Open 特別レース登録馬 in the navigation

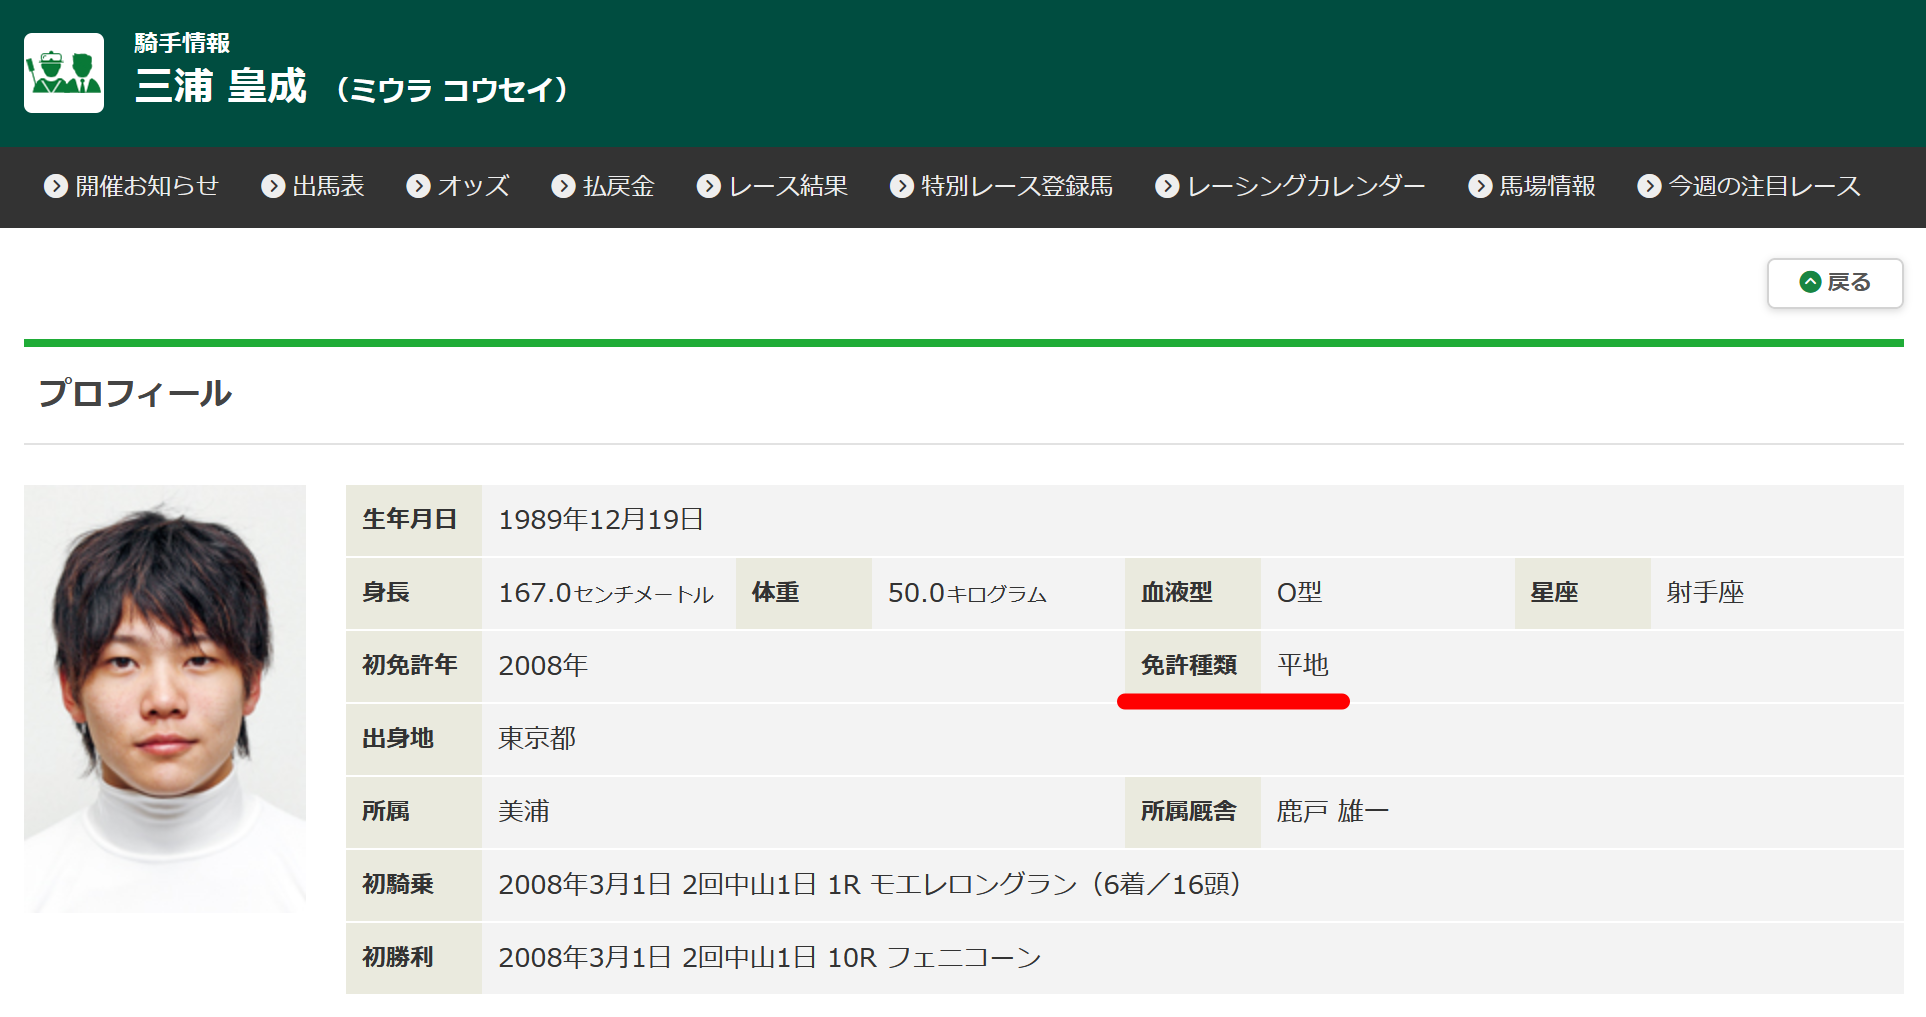[1001, 186]
